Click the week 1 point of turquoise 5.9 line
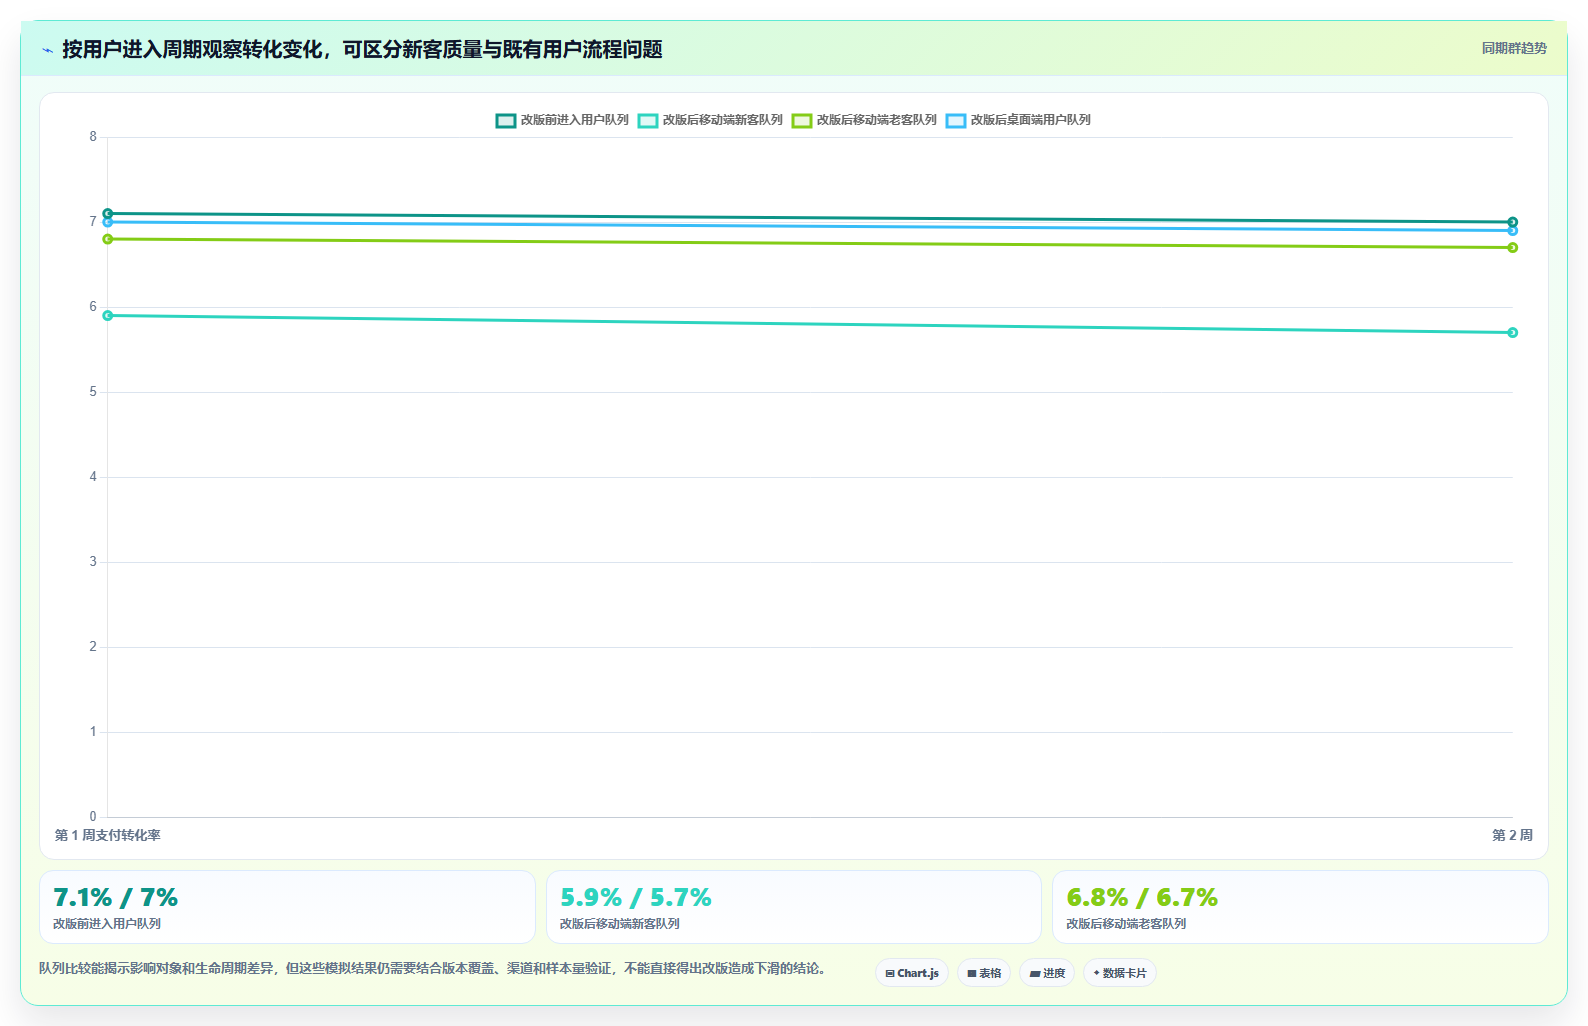The width and height of the screenshot is (1588, 1026). [x=108, y=316]
